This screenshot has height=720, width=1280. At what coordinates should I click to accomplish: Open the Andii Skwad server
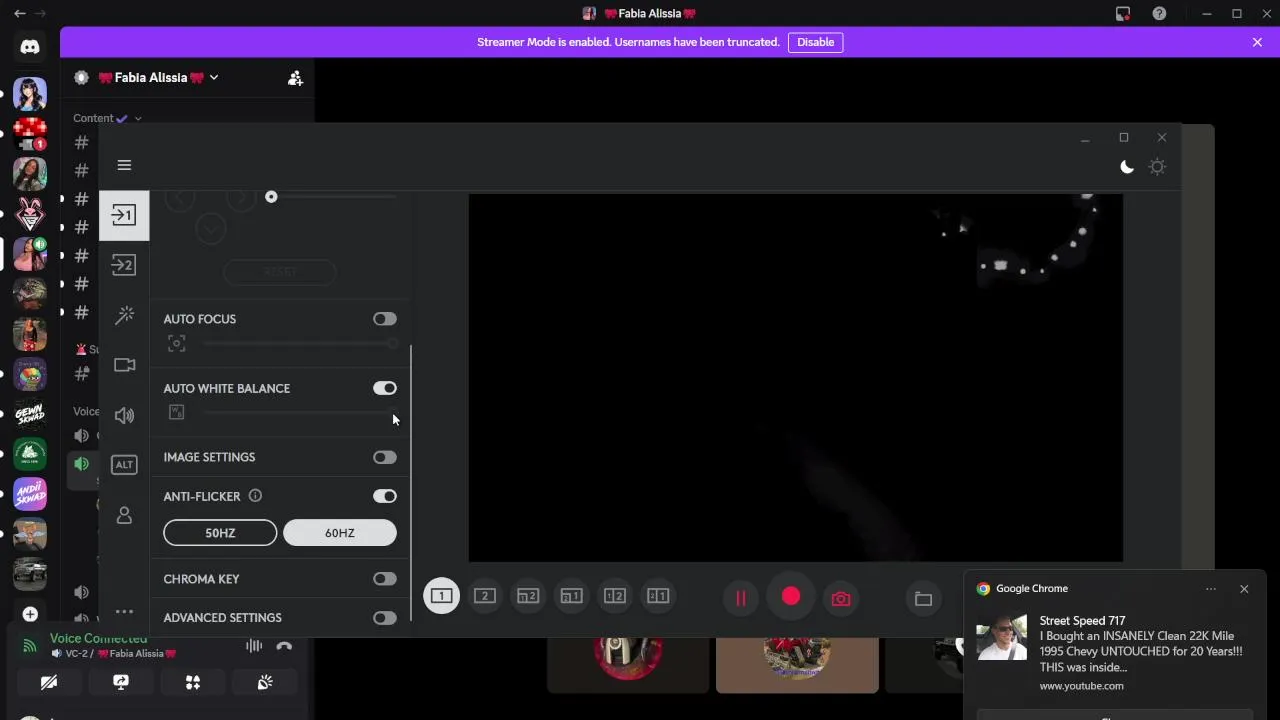(x=30, y=494)
